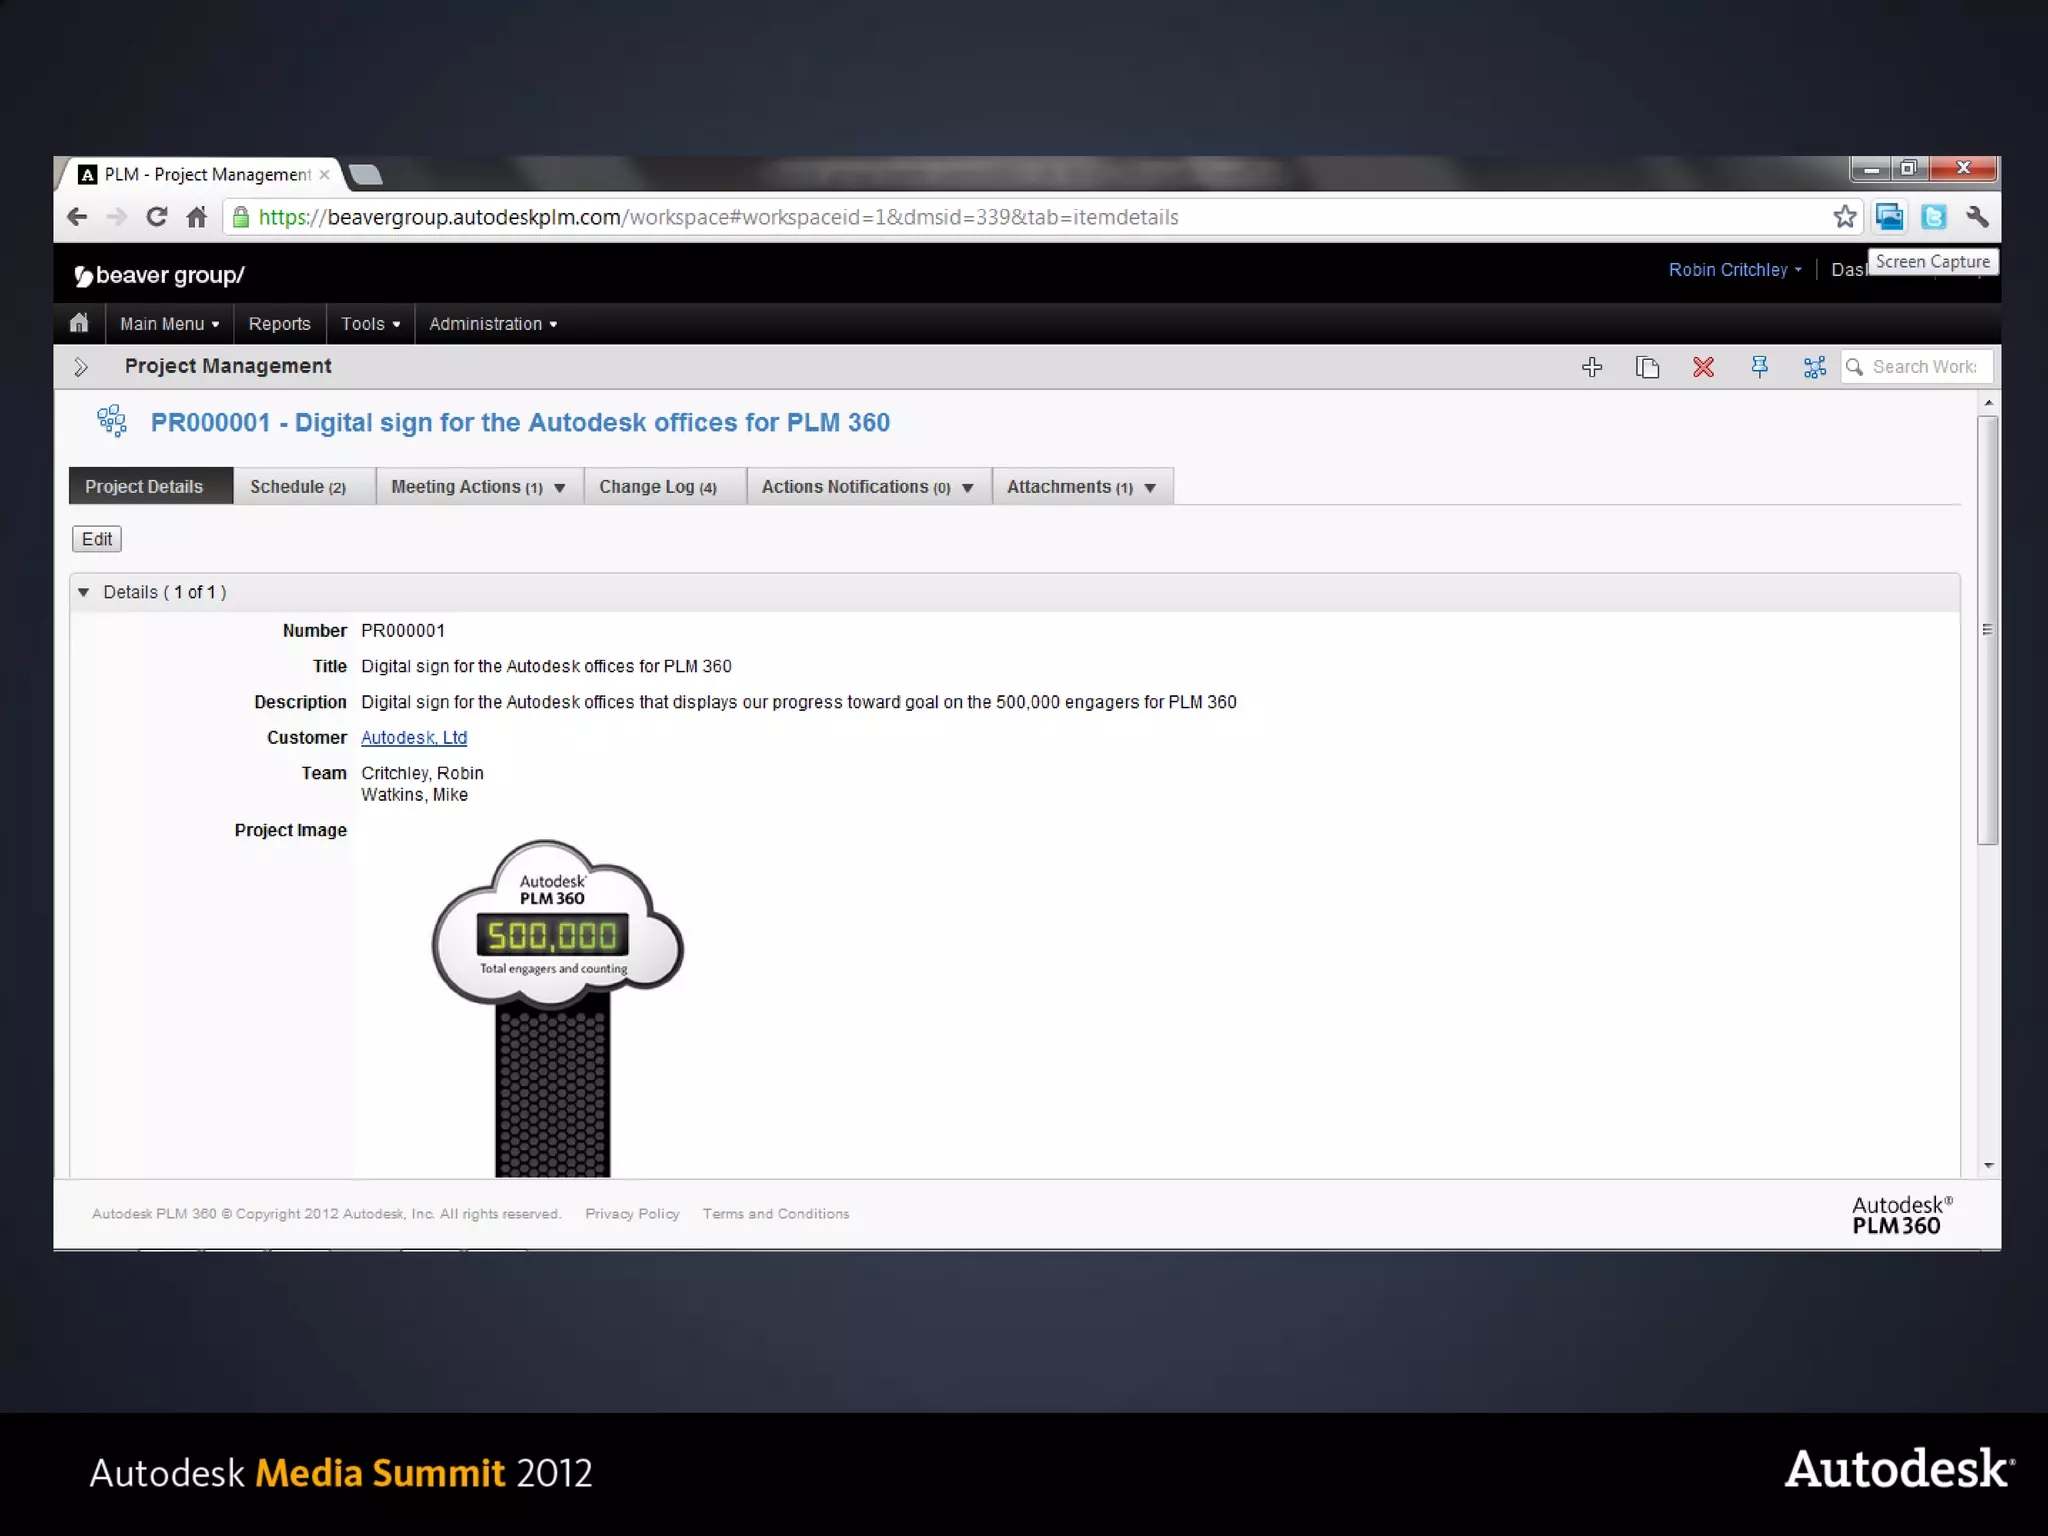The image size is (2048, 1536).
Task: Collapse the Details section triangle
Action: (84, 592)
